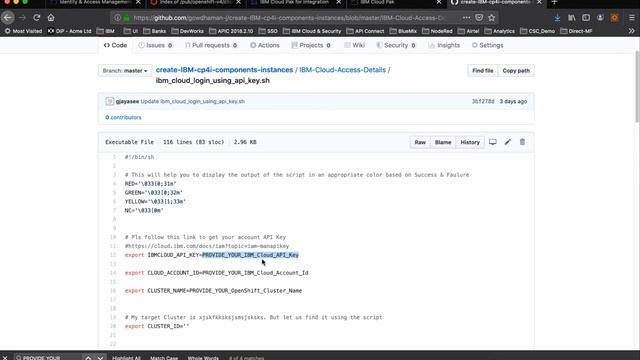Image resolution: width=640 pixels, height=360 pixels.
Task: Click the Copy path button
Action: 516,71
